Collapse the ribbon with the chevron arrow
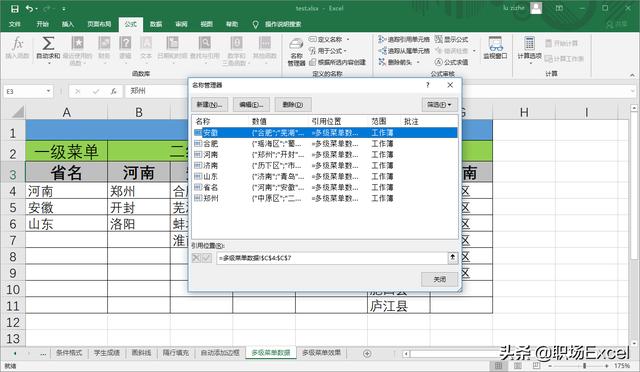 pyautogui.click(x=632, y=75)
